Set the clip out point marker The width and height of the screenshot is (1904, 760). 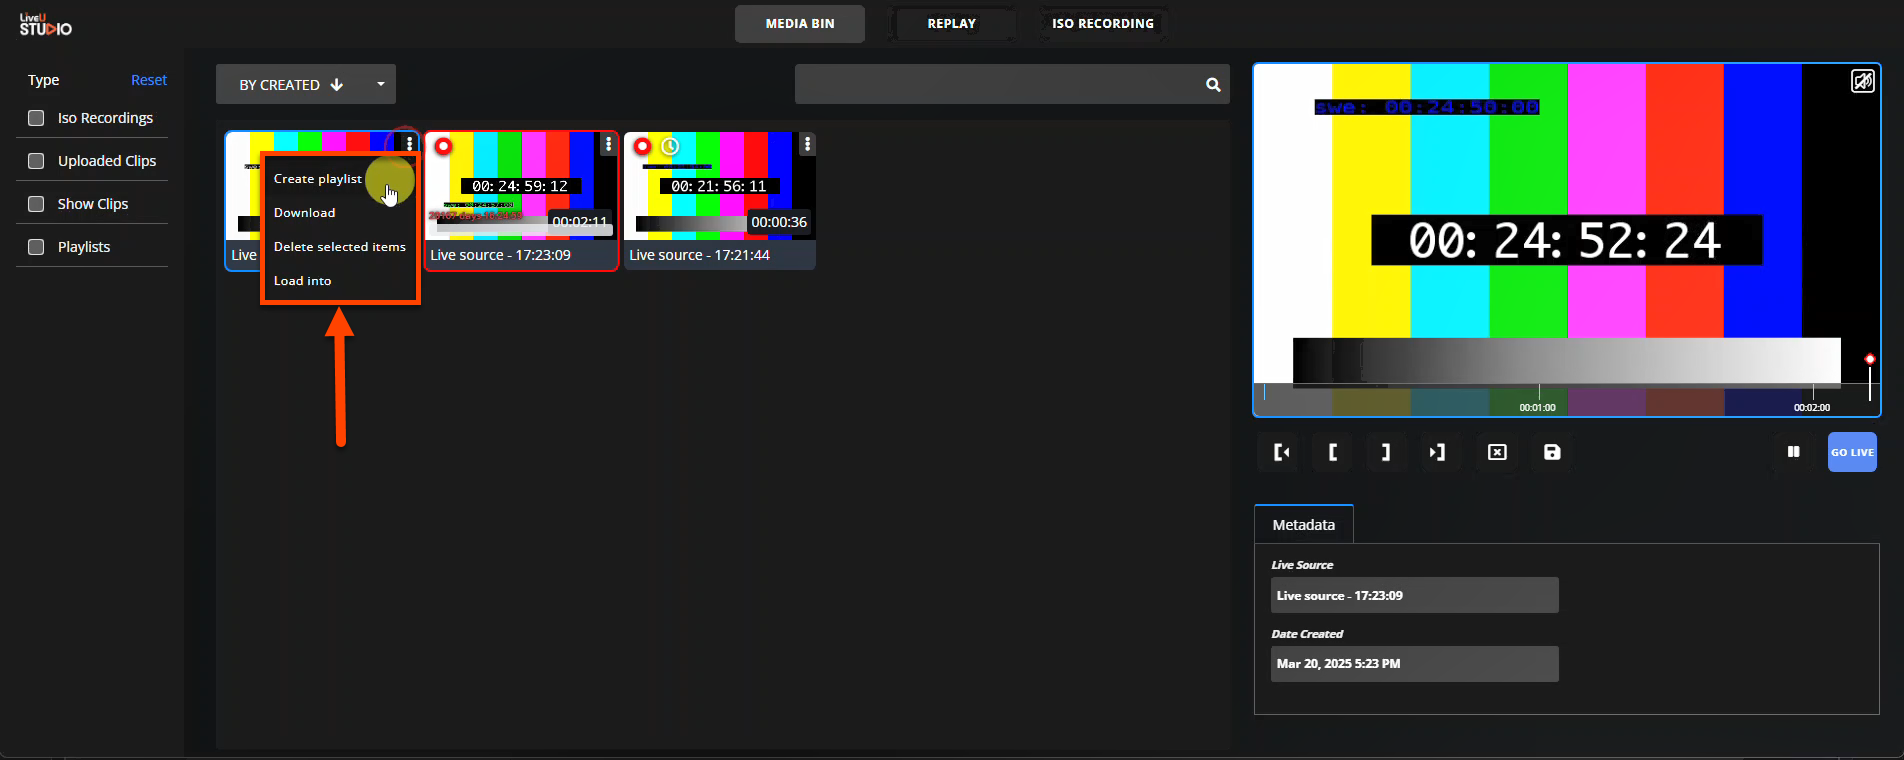(1385, 453)
